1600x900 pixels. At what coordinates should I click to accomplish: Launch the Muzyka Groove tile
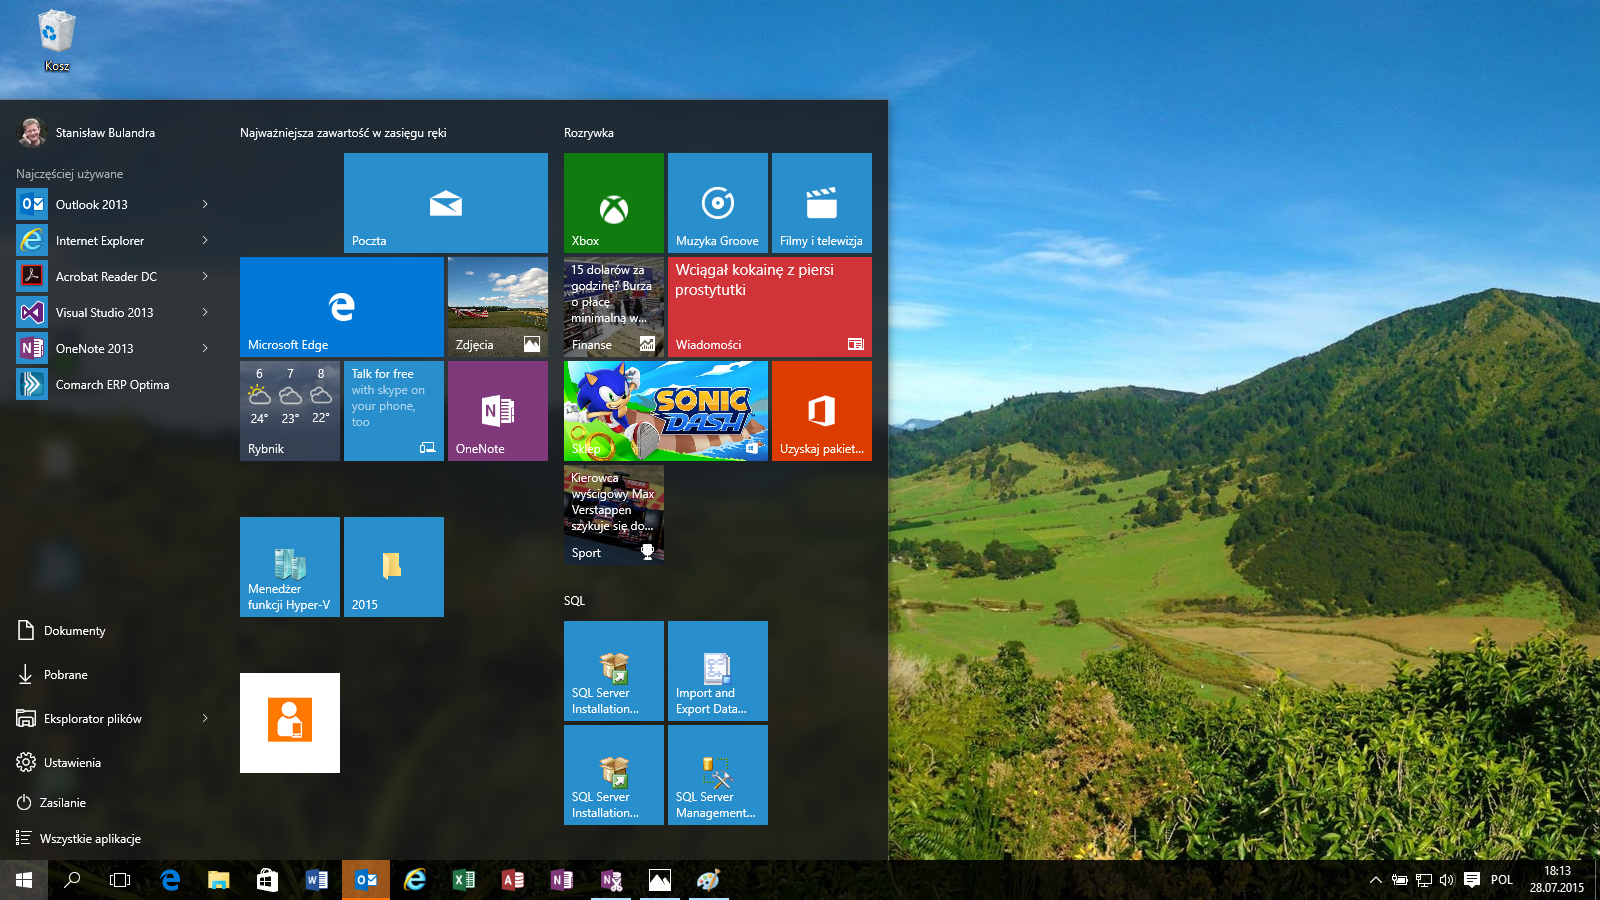tap(717, 203)
